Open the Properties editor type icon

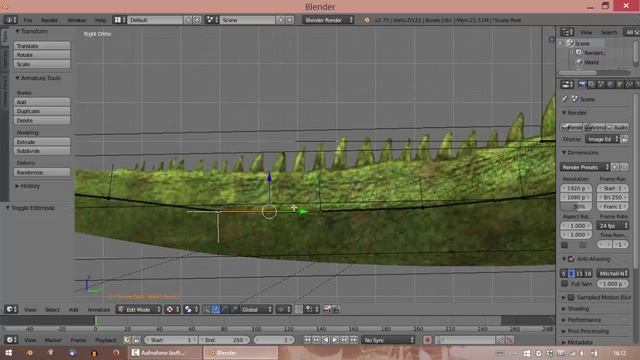[567, 84]
